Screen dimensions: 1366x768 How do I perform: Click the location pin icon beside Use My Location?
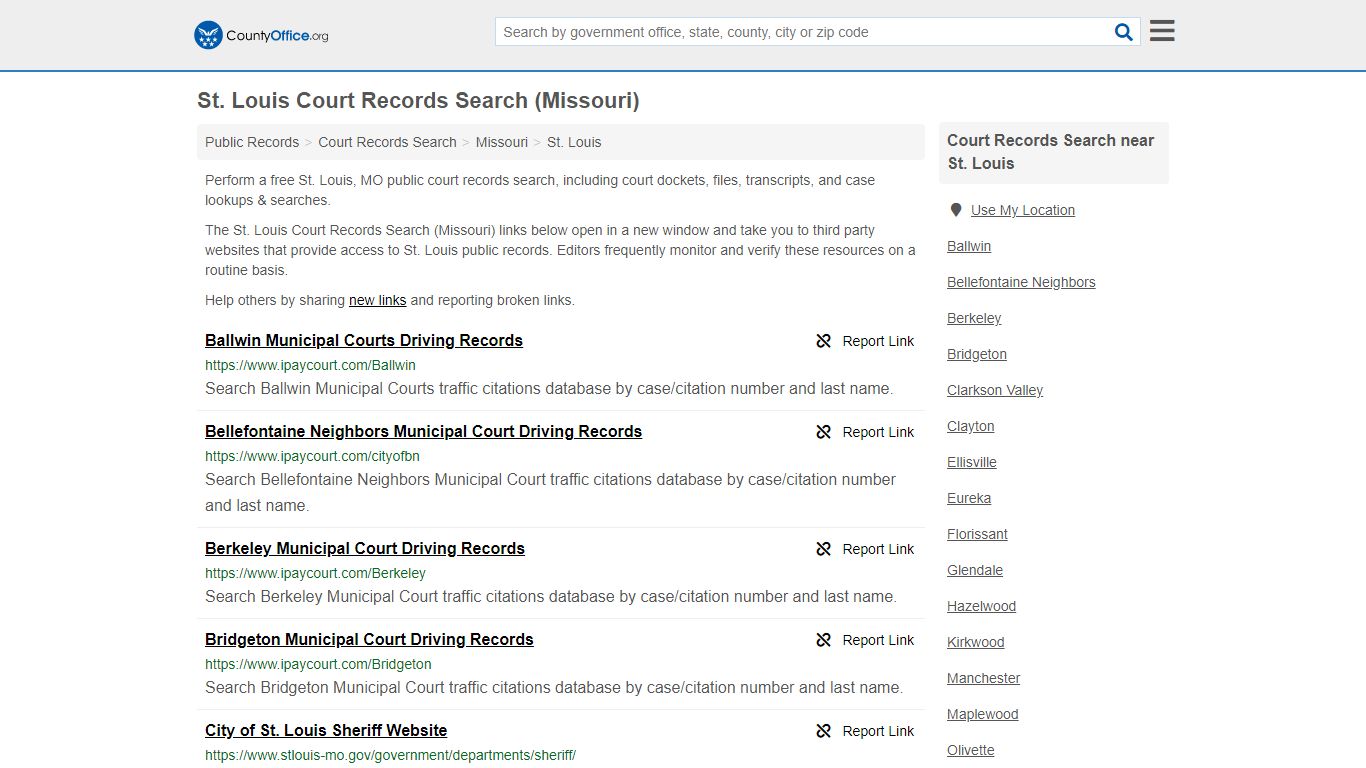click(956, 210)
